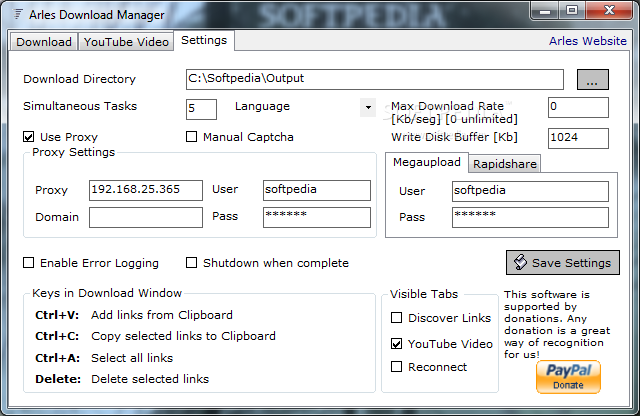The image size is (640, 416).
Task: Minimize the Arles Download Manager window
Action: (x=544, y=11)
